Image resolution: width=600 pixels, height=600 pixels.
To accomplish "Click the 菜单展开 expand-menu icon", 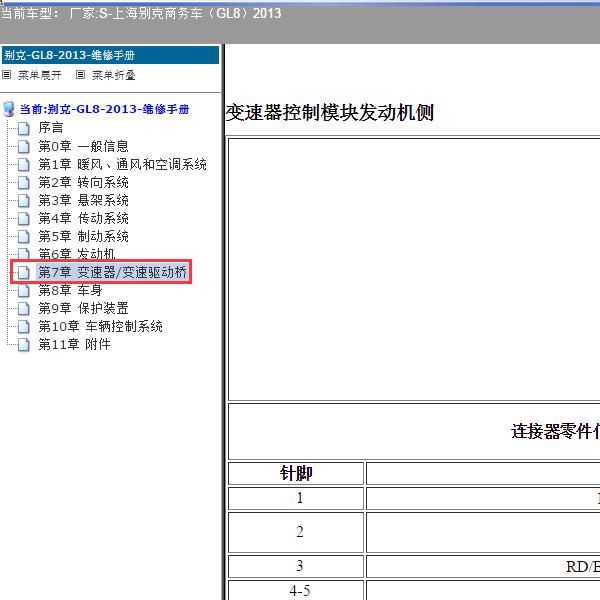I will coord(7,75).
